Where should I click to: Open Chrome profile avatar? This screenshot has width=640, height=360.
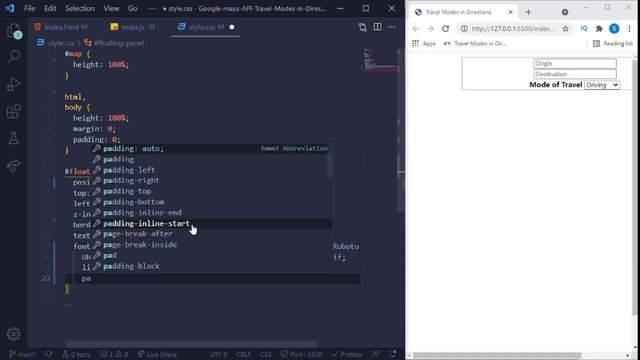point(614,29)
